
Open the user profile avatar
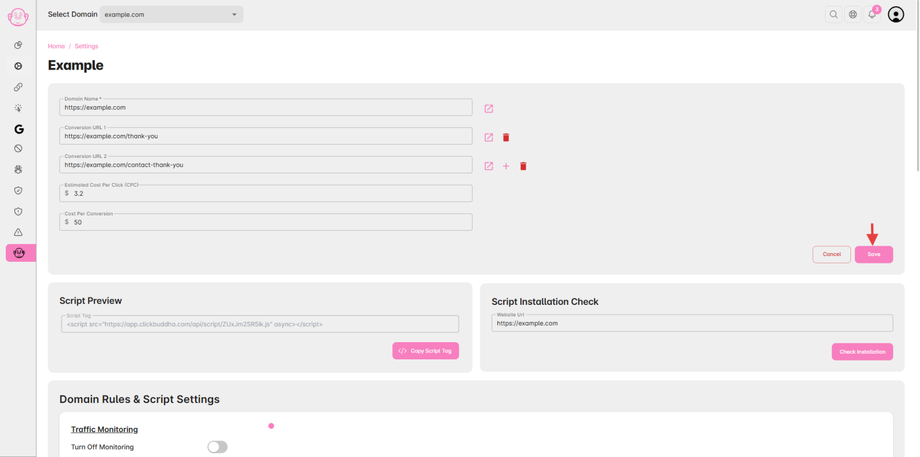tap(896, 15)
